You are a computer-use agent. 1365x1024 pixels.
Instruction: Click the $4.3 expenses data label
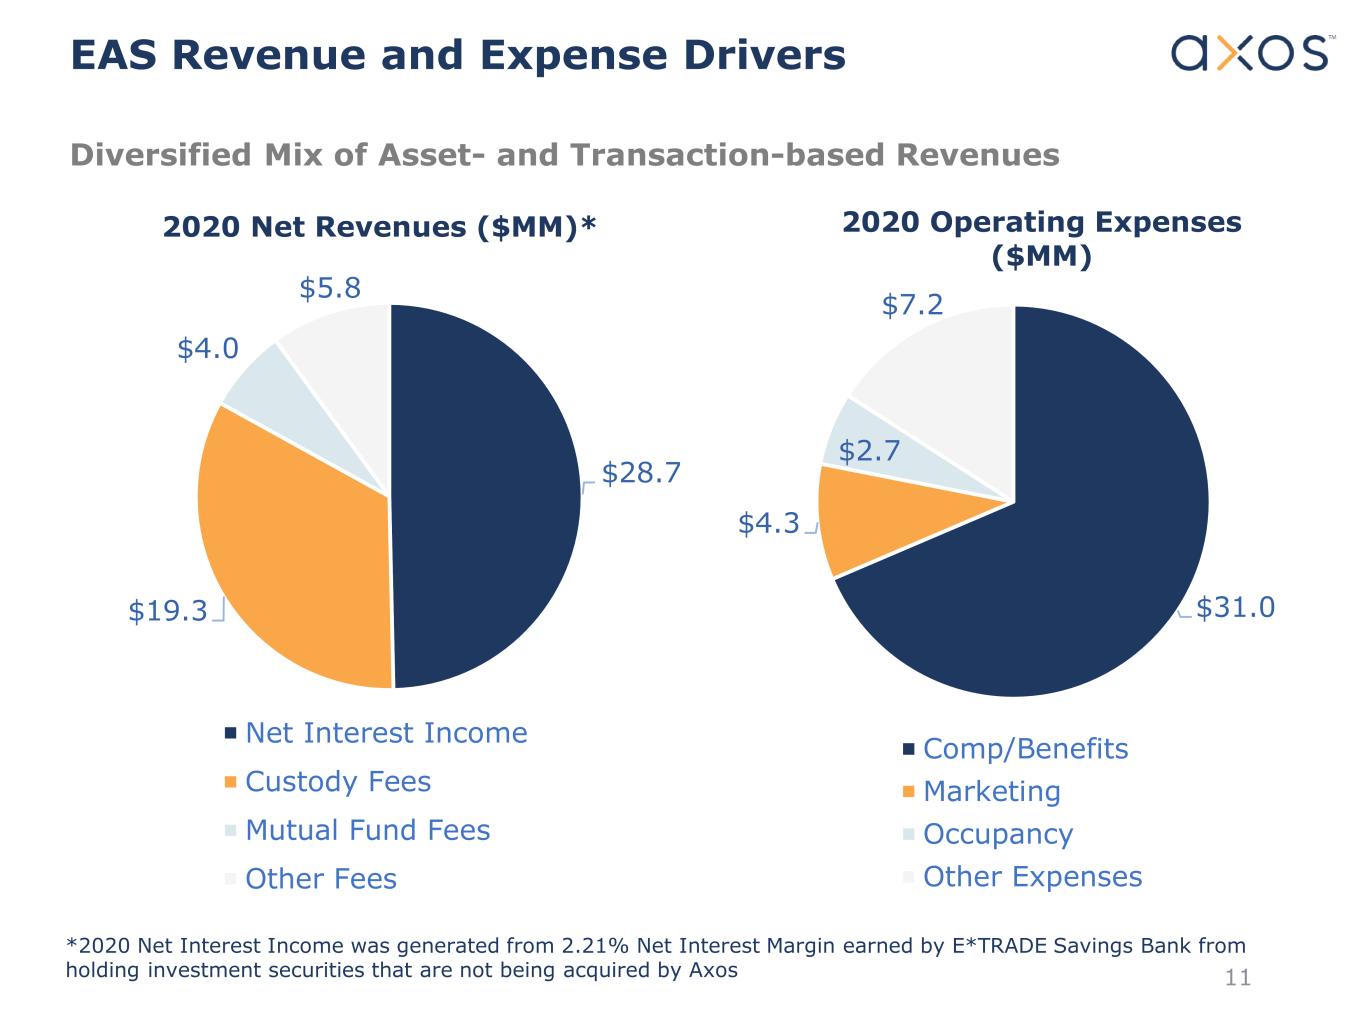click(768, 523)
